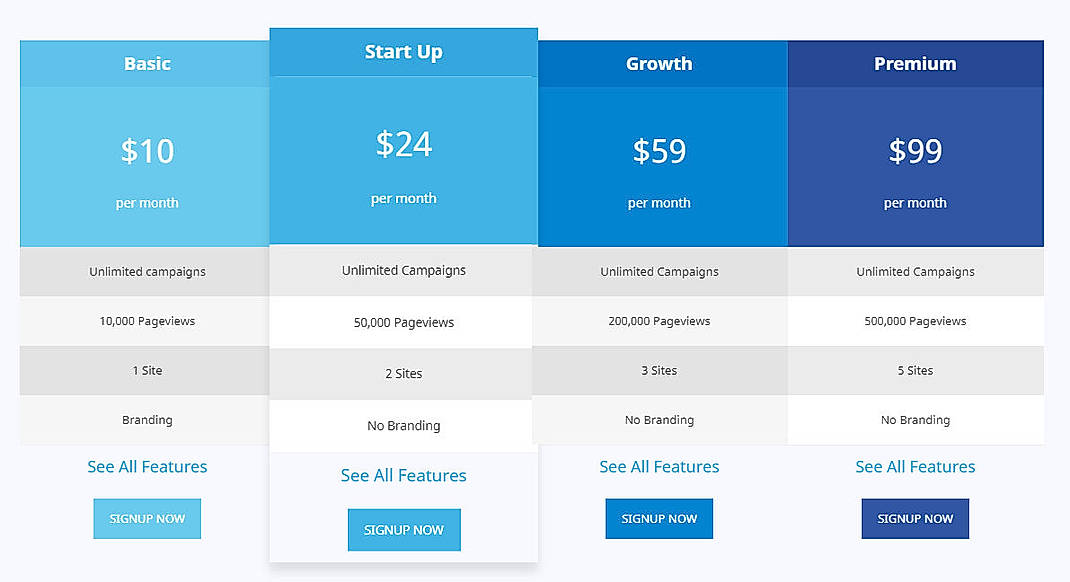Click the 2 Sites row under Start Up

tap(404, 373)
